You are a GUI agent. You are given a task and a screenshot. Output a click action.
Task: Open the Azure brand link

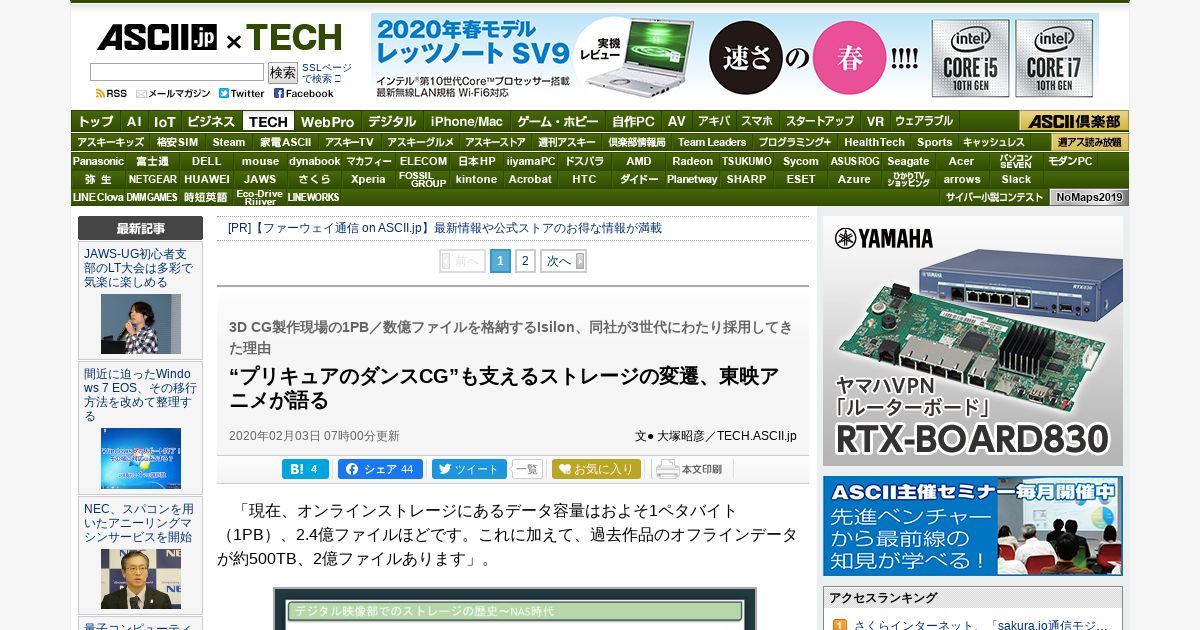854,179
